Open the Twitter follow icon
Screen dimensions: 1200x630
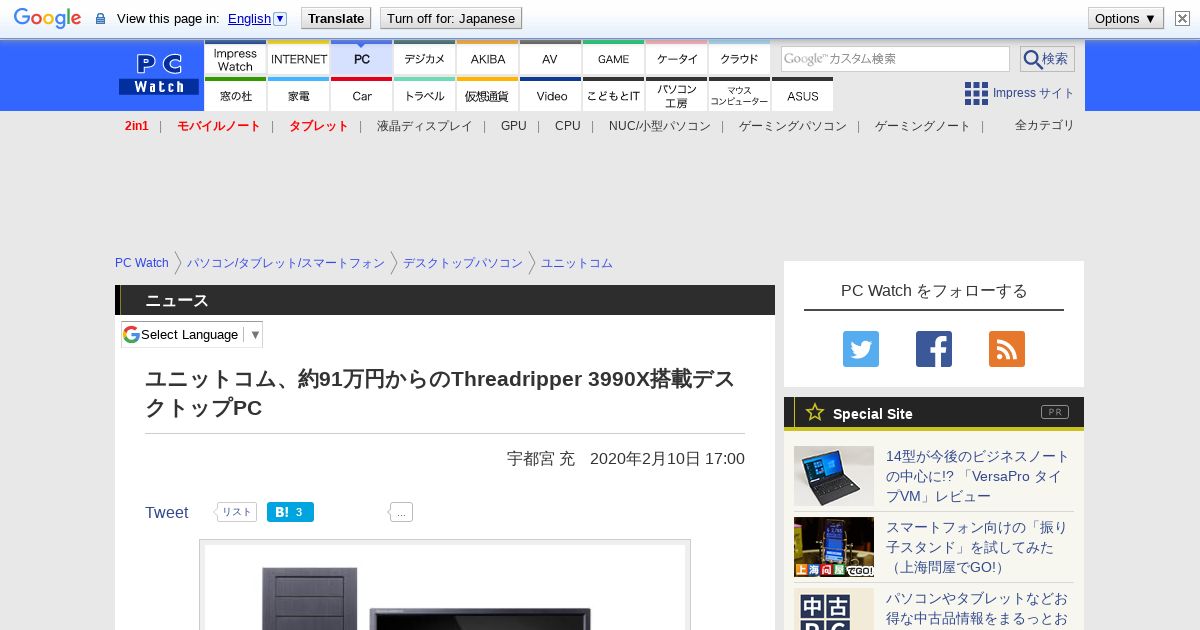pos(861,349)
